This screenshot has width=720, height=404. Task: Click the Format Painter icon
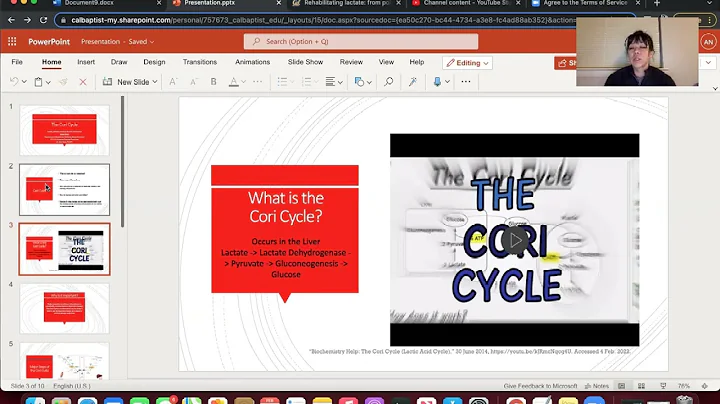point(63,82)
